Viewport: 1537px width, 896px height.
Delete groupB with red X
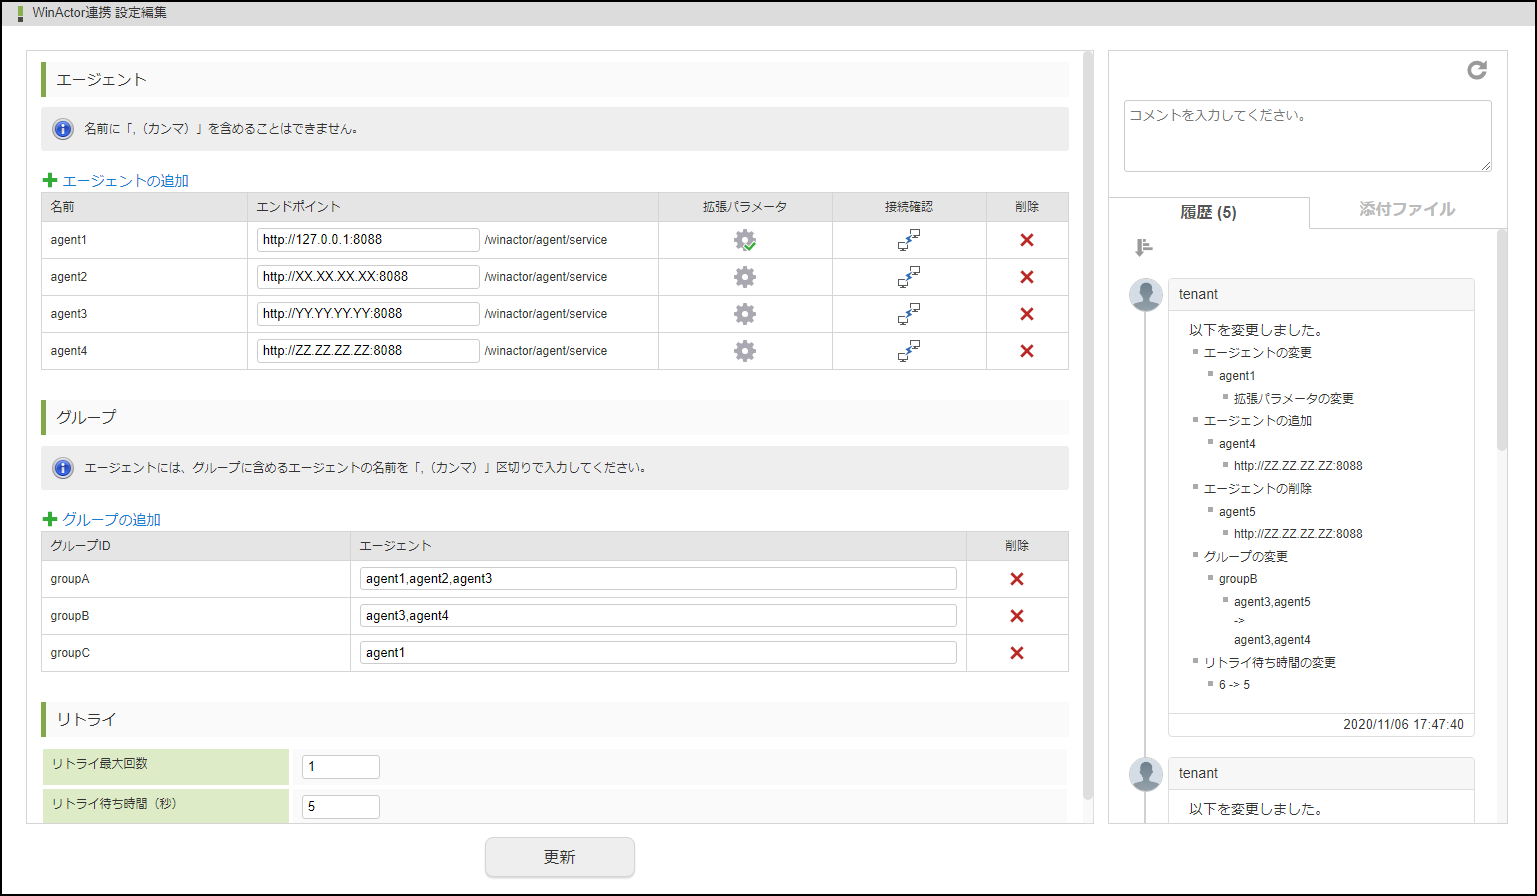[x=1016, y=616]
